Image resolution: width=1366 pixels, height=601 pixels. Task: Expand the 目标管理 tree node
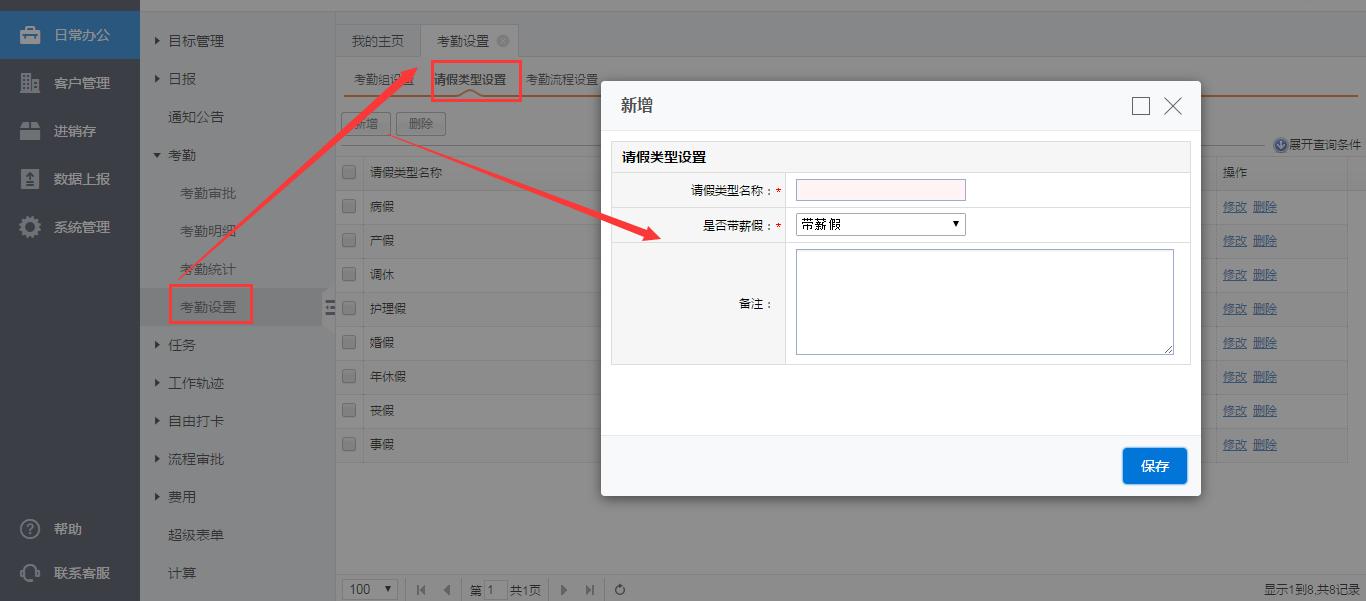pyautogui.click(x=158, y=41)
